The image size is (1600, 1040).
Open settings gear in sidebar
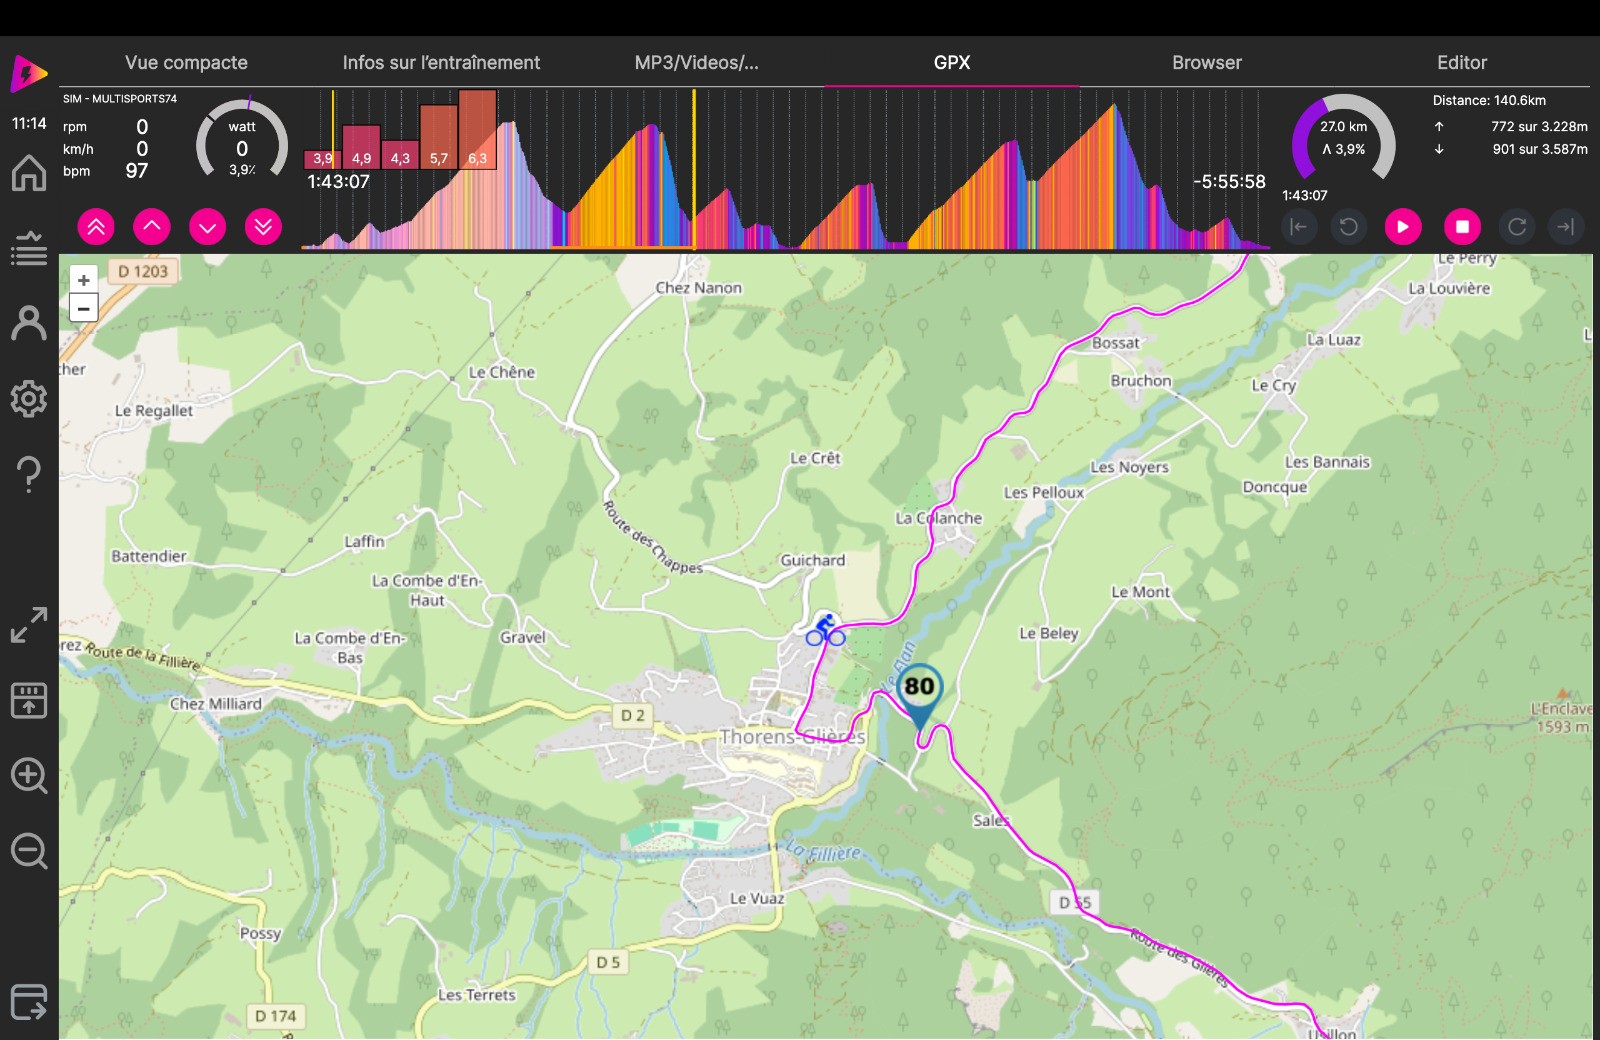tap(29, 399)
